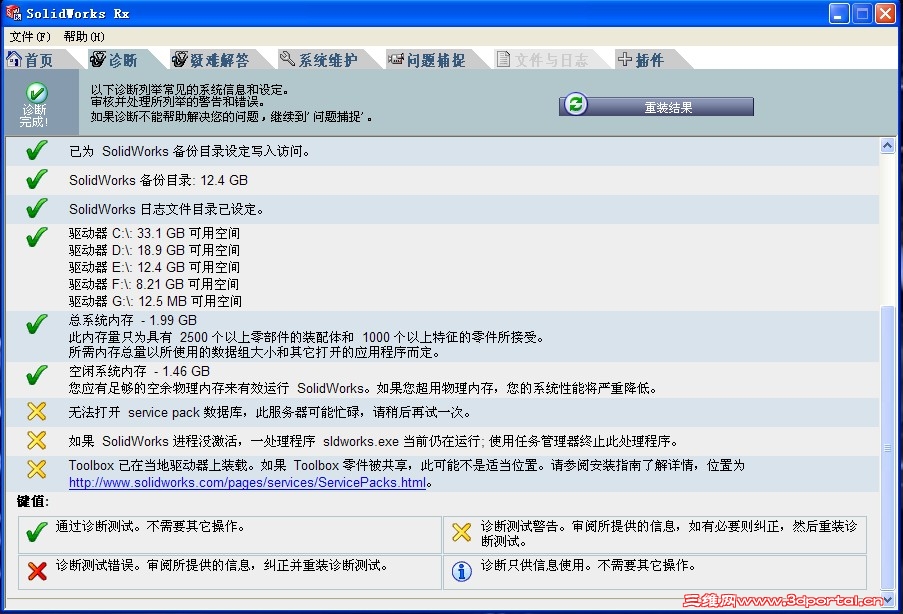Click the vertical scrollbar thumb
Screen dimensions: 903x614
click(x=887, y=448)
